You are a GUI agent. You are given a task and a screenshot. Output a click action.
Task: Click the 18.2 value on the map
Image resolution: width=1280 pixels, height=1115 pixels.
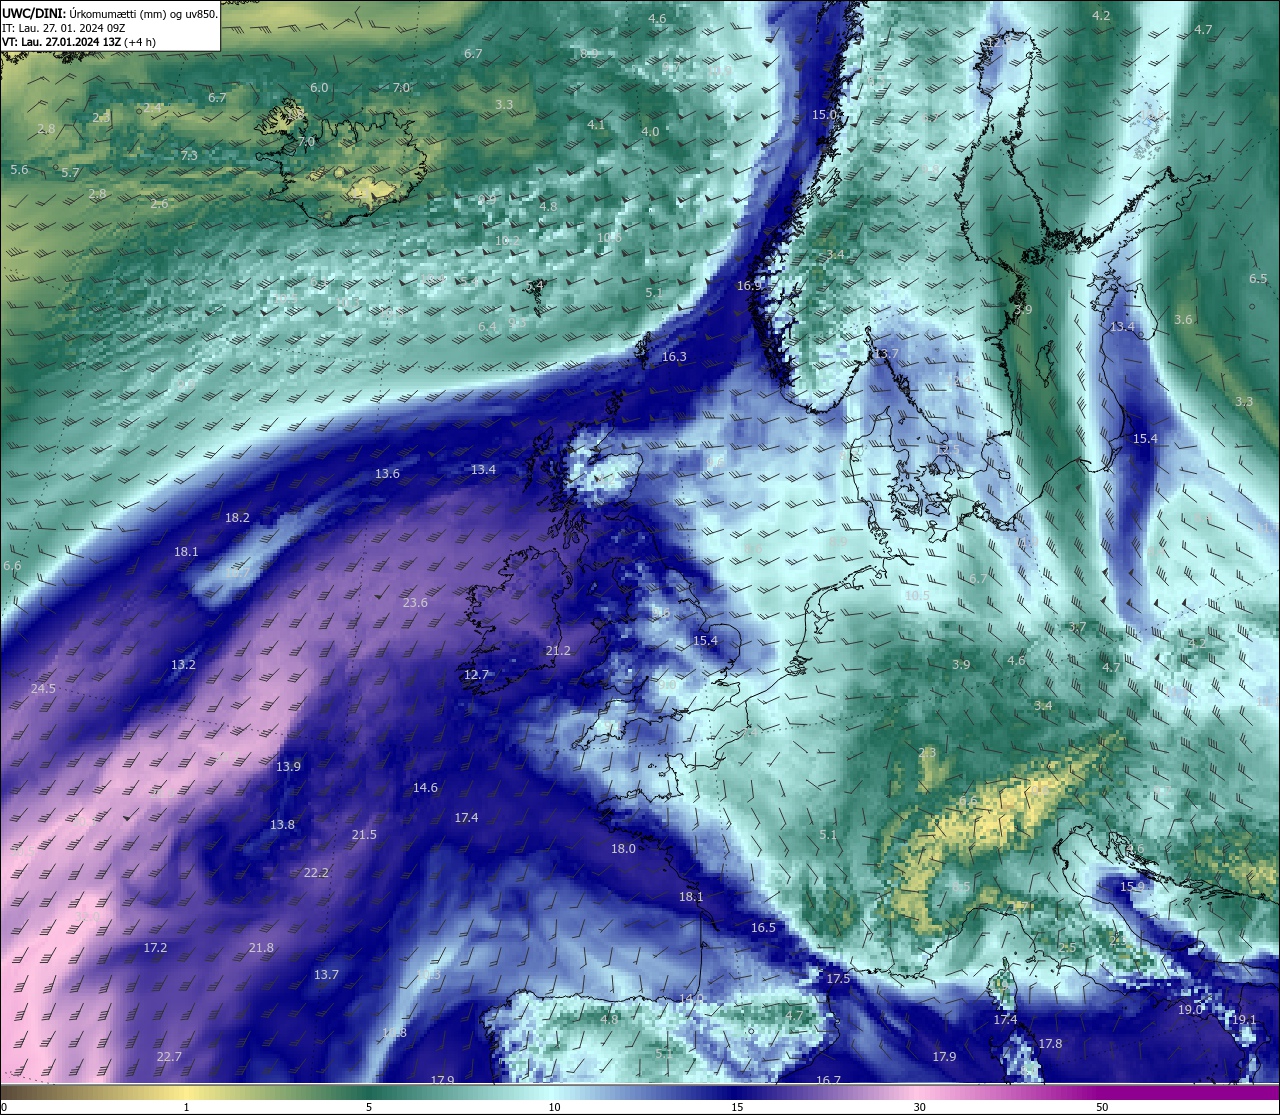coord(237,517)
